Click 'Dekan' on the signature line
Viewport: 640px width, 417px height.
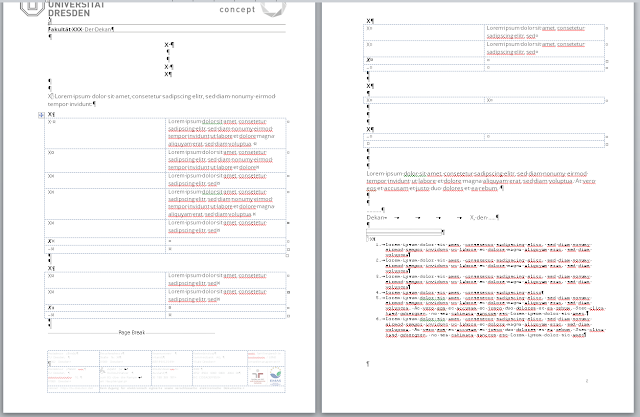point(376,217)
